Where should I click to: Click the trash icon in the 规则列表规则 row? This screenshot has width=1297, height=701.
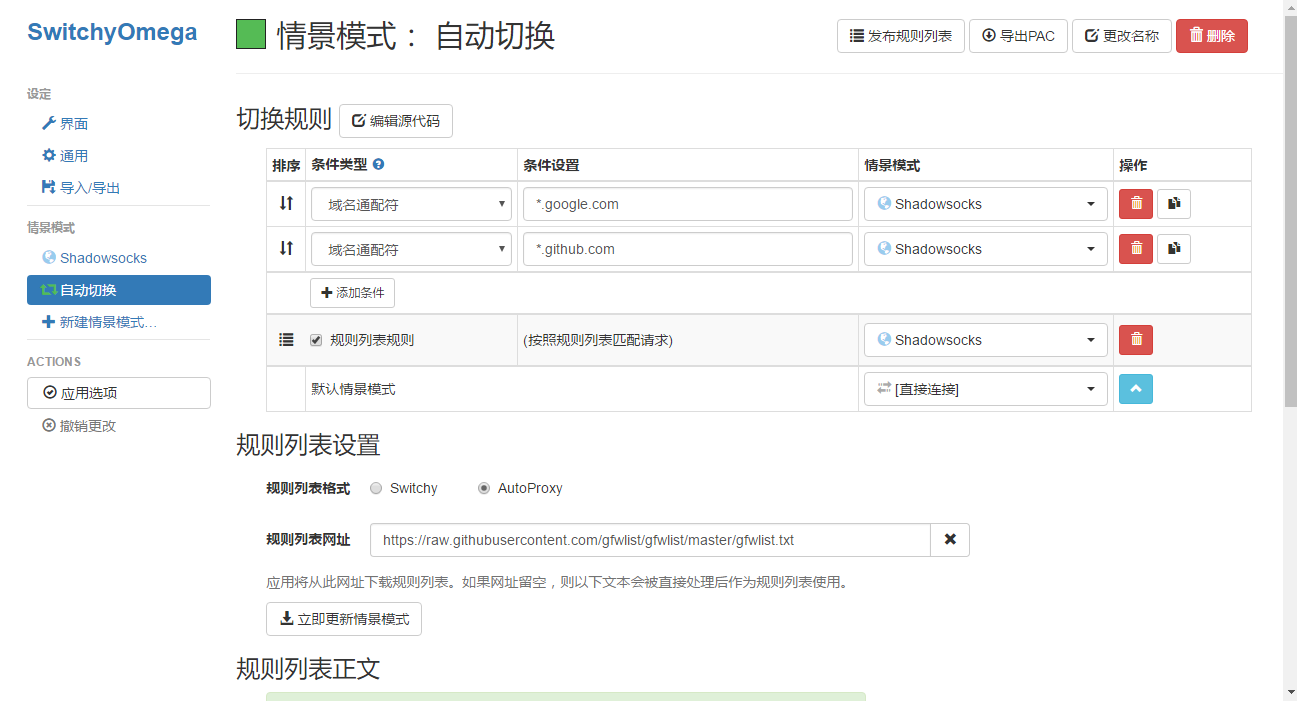(1136, 340)
